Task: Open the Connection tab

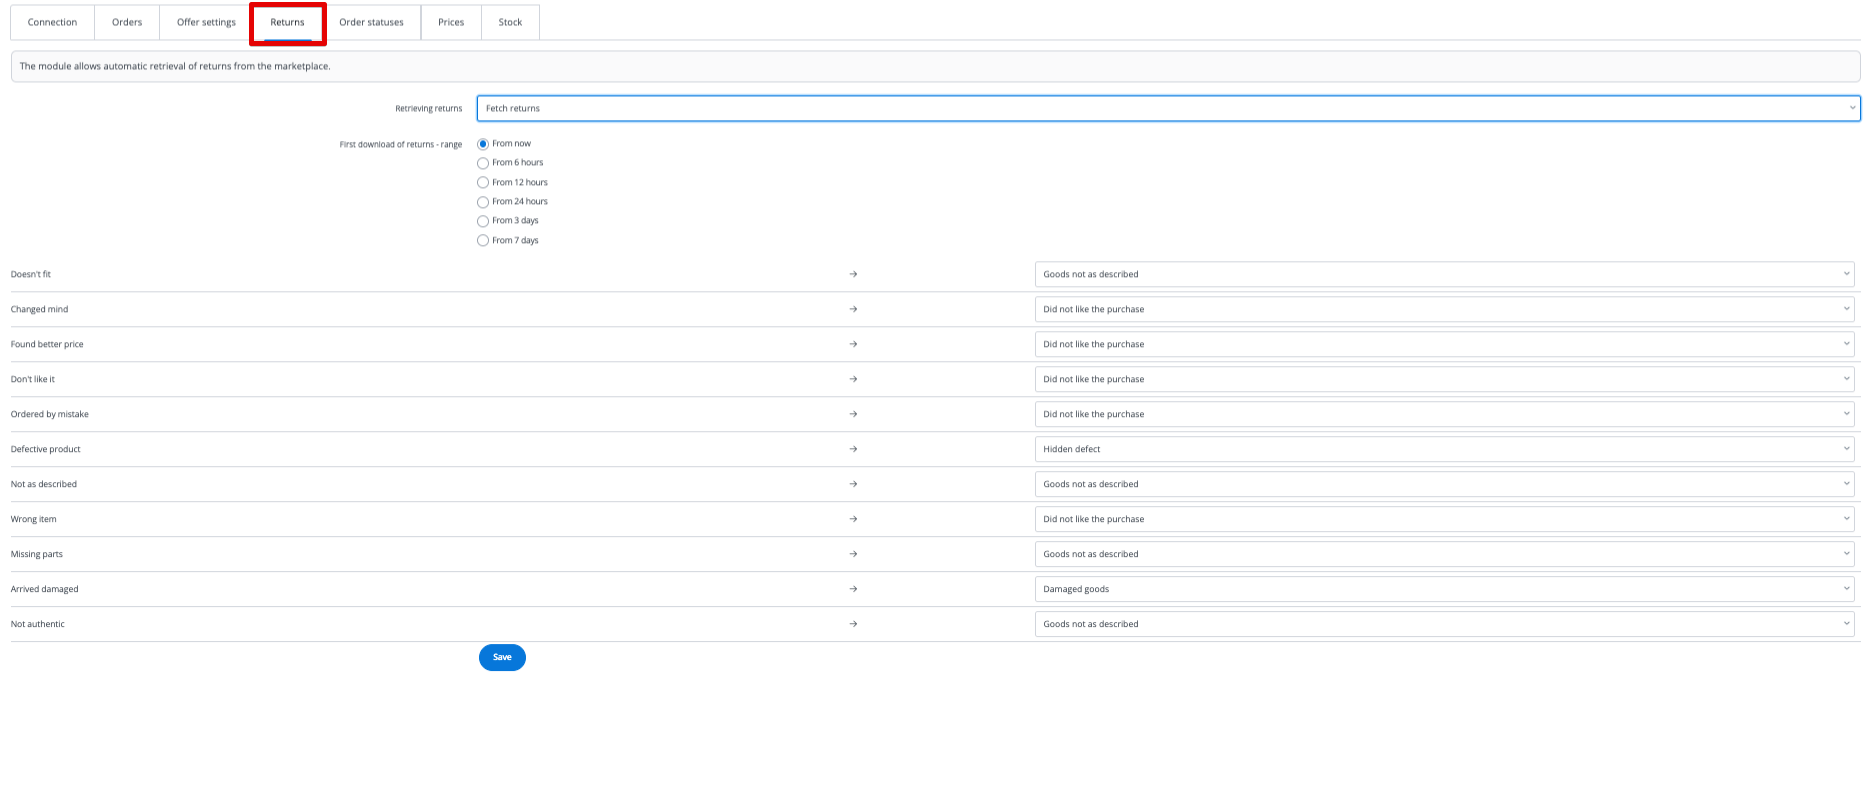Action: [52, 22]
